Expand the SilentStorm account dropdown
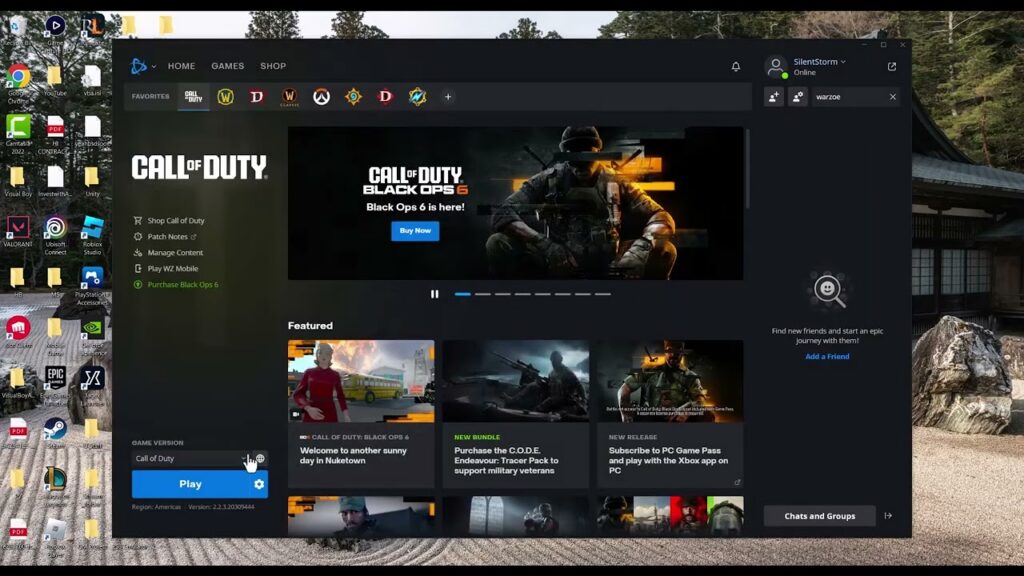 tap(843, 62)
